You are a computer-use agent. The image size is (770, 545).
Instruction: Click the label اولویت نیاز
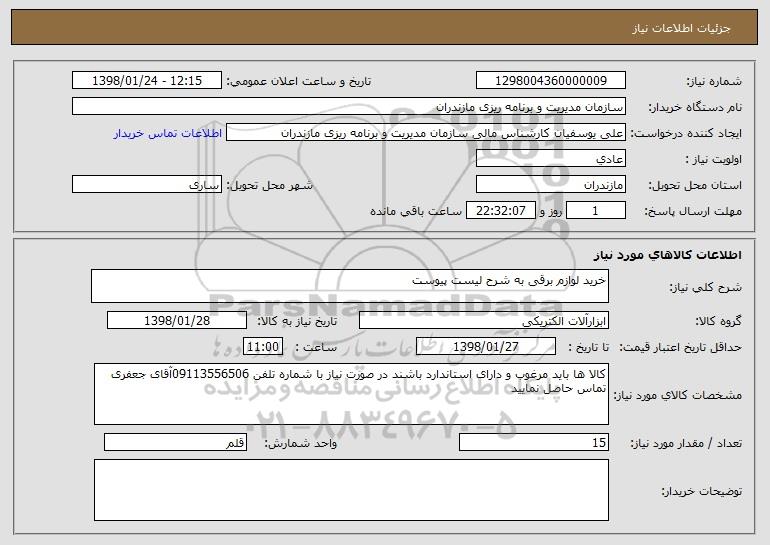click(714, 160)
